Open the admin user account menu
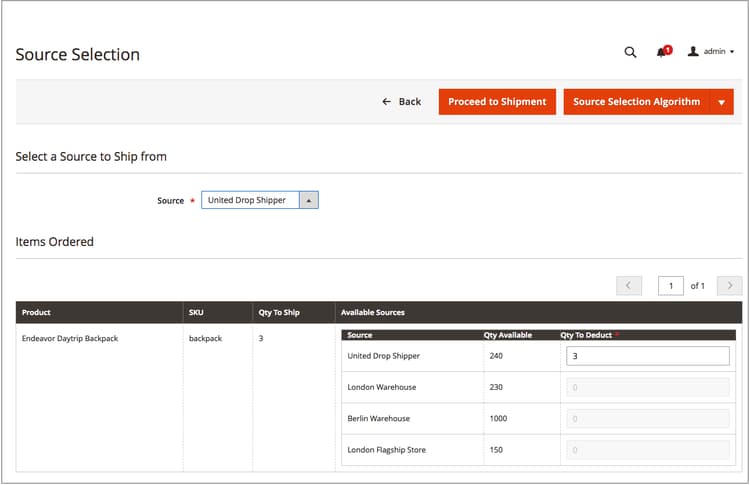The height and width of the screenshot is (485, 750). coord(711,51)
